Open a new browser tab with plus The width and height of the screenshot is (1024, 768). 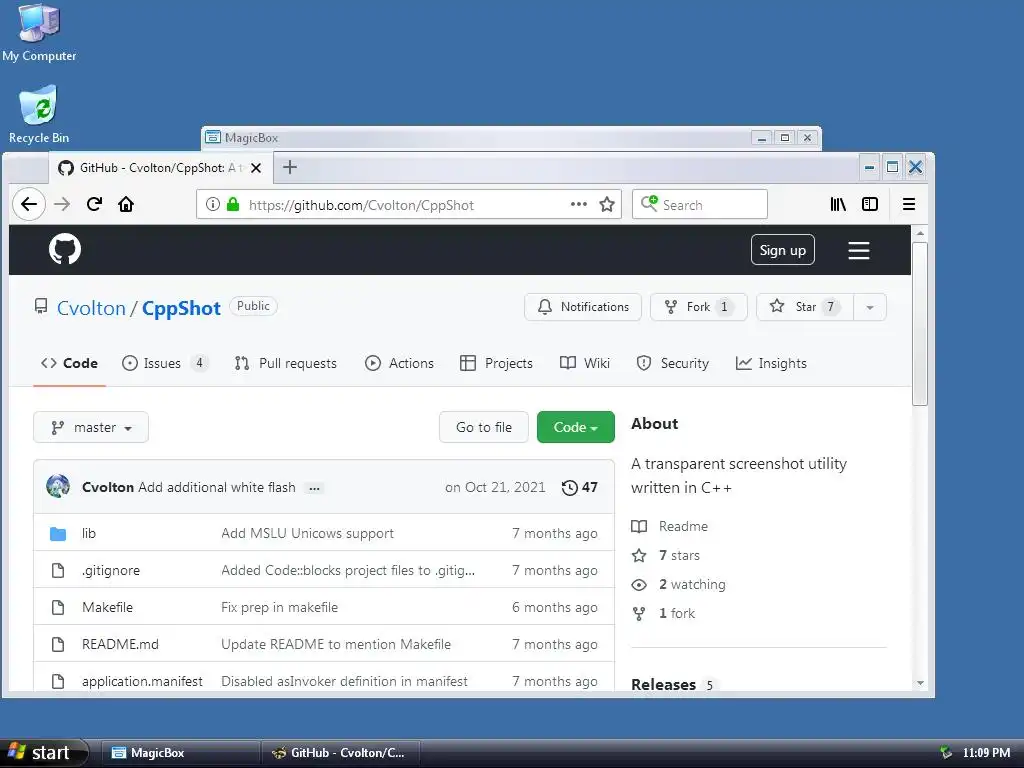click(x=290, y=167)
